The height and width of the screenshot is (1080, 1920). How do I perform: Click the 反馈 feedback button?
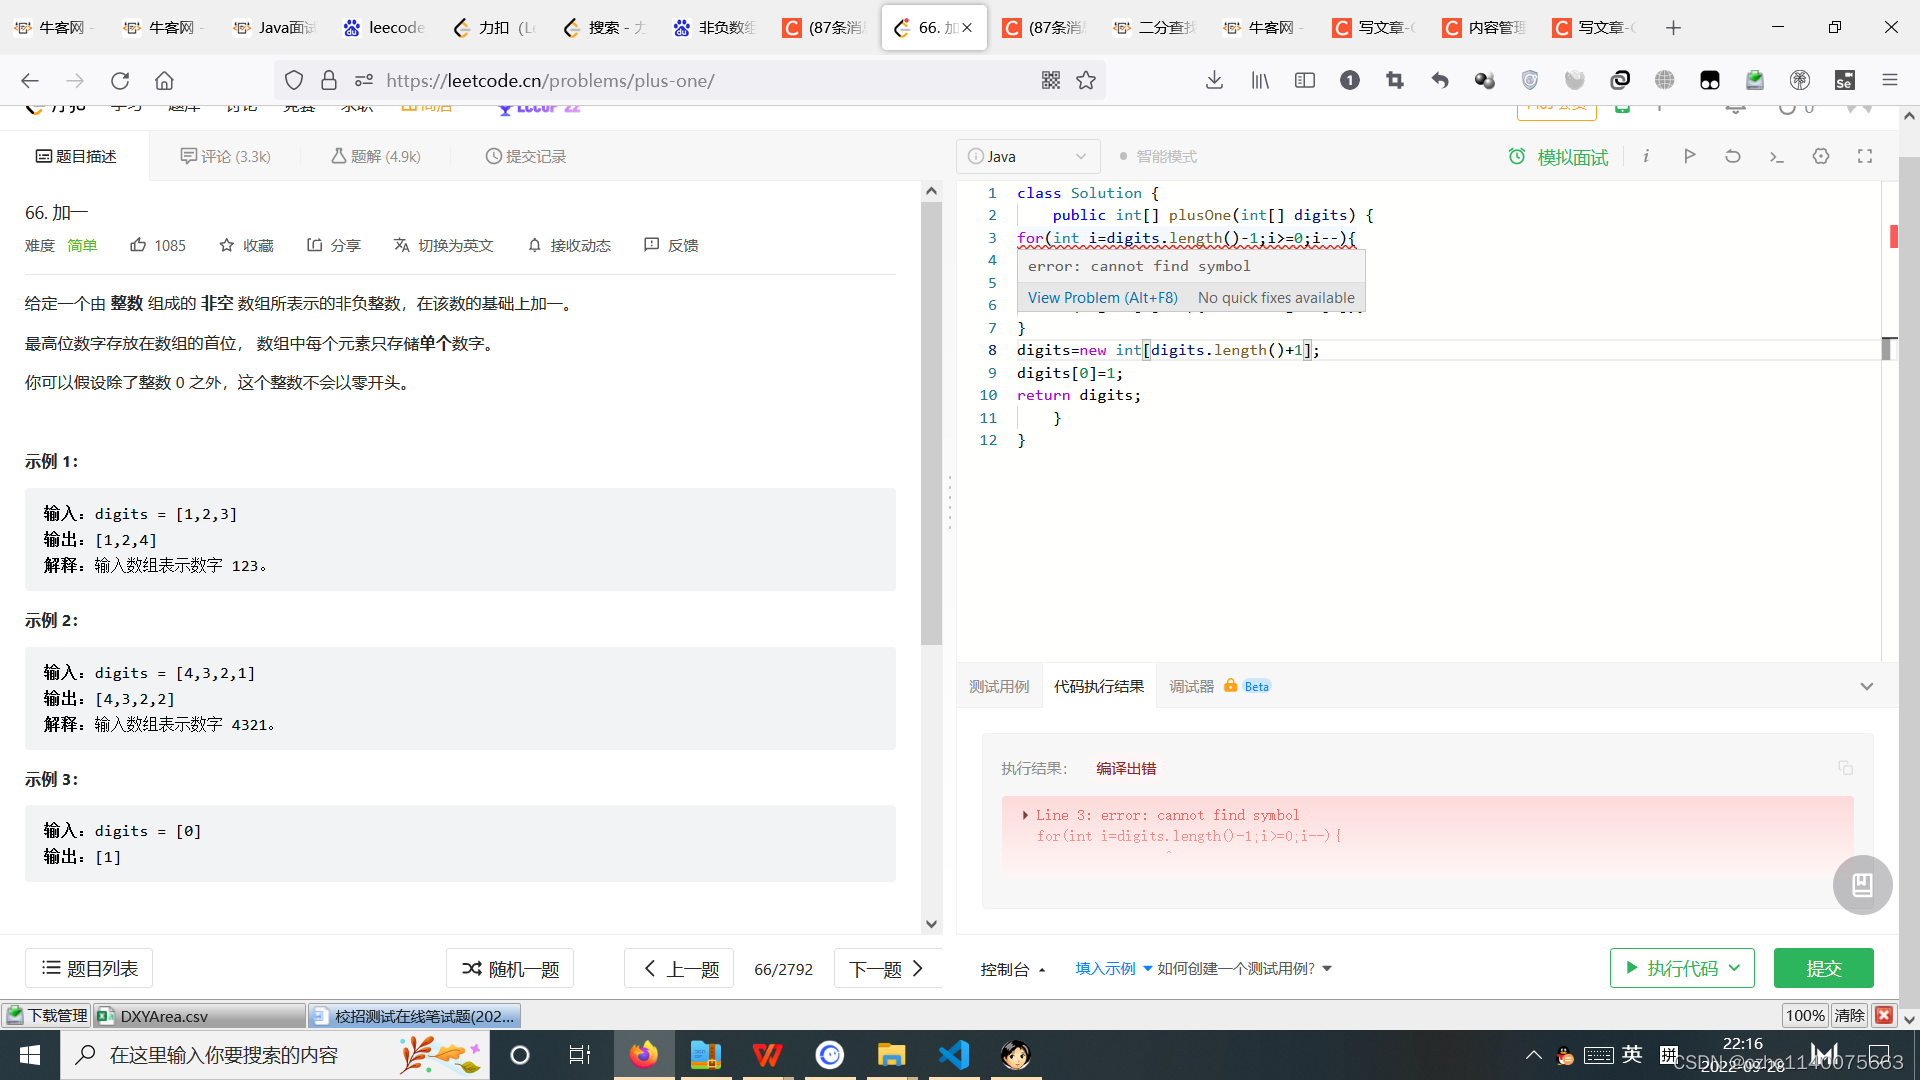click(x=671, y=245)
